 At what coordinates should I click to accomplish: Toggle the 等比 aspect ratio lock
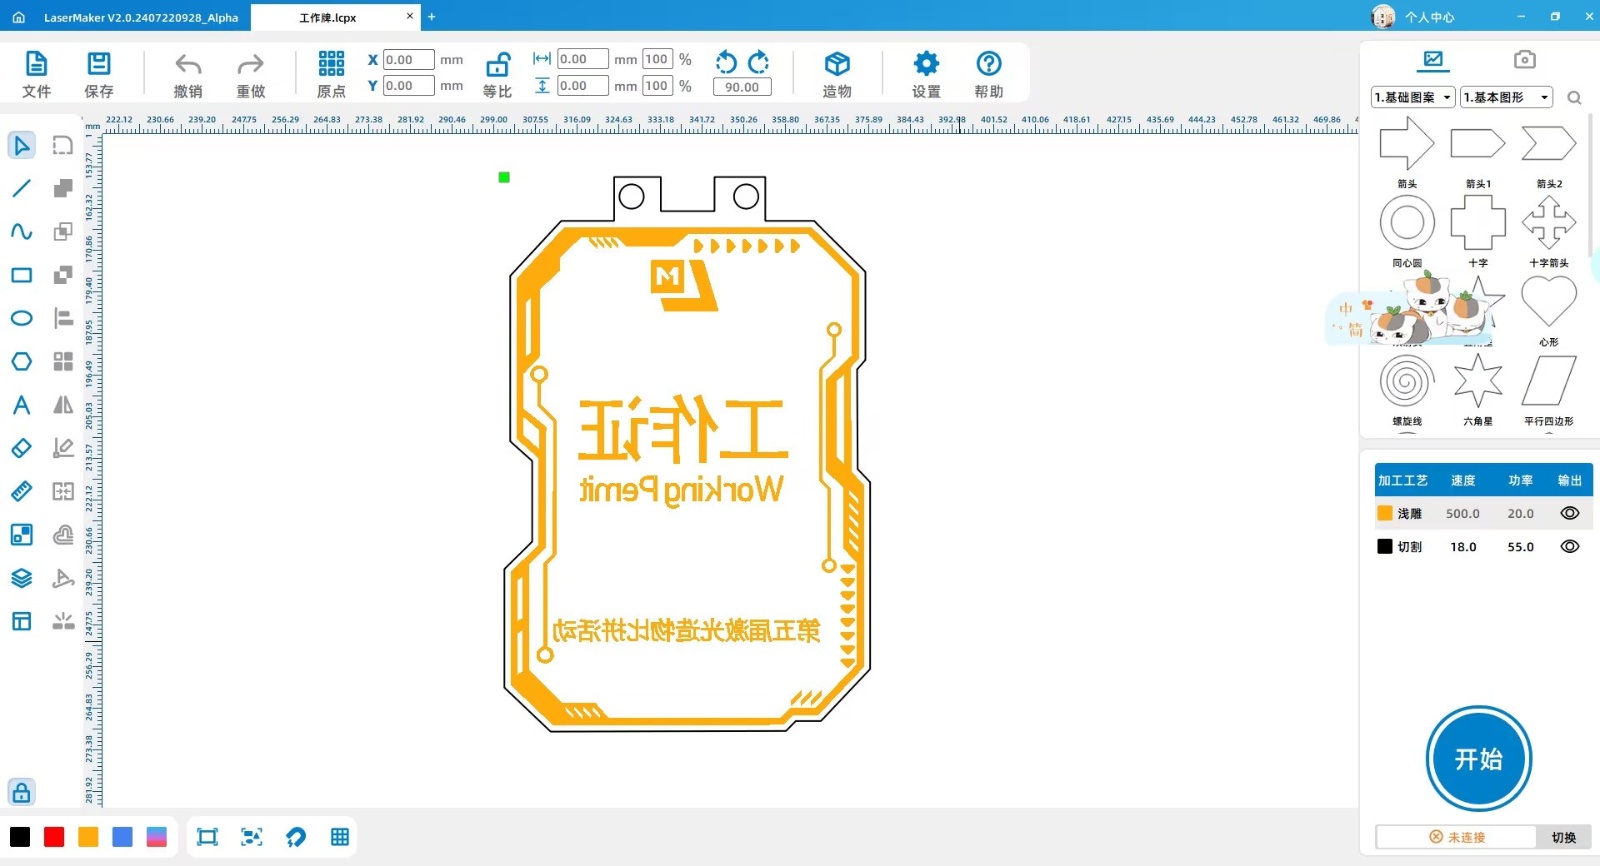pos(497,66)
